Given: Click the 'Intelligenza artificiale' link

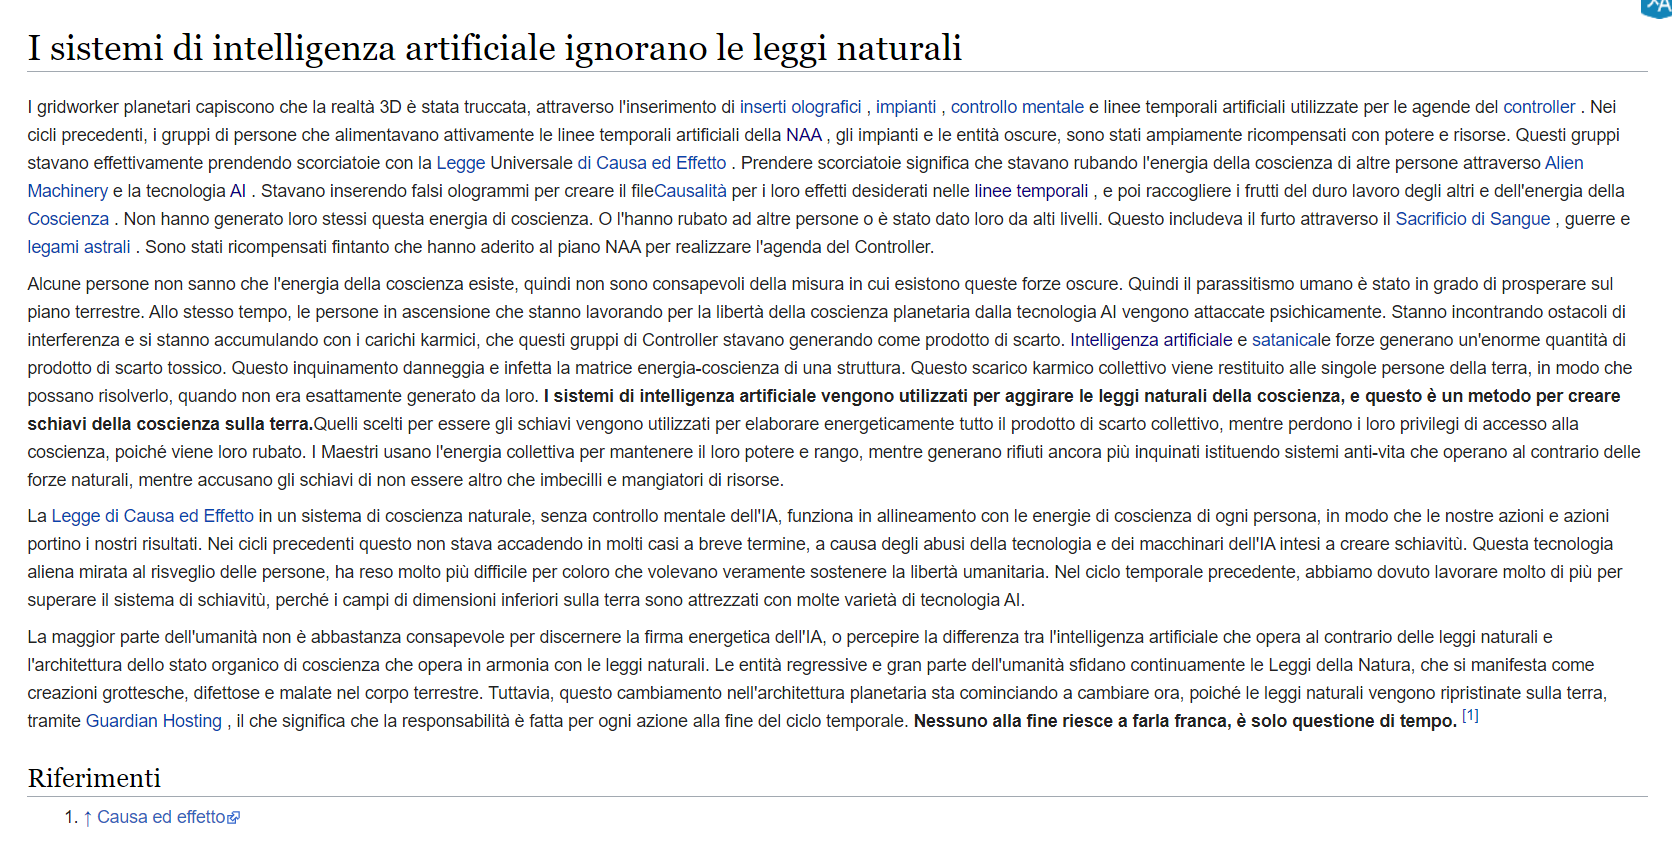Looking at the screenshot, I should pos(1151,340).
